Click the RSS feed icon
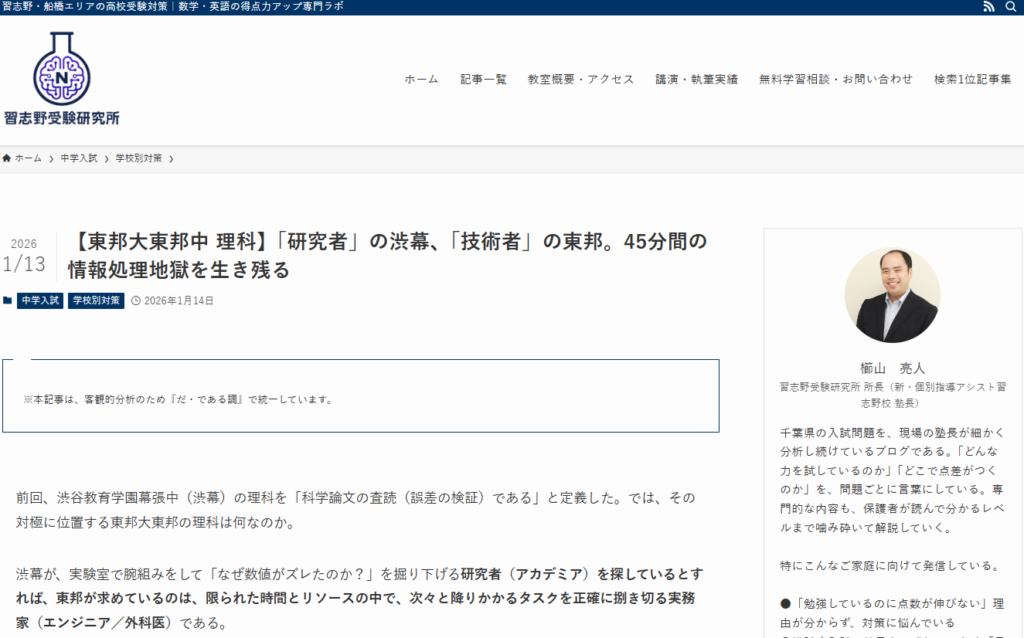Viewport: 1024px width, 638px height. click(989, 7)
